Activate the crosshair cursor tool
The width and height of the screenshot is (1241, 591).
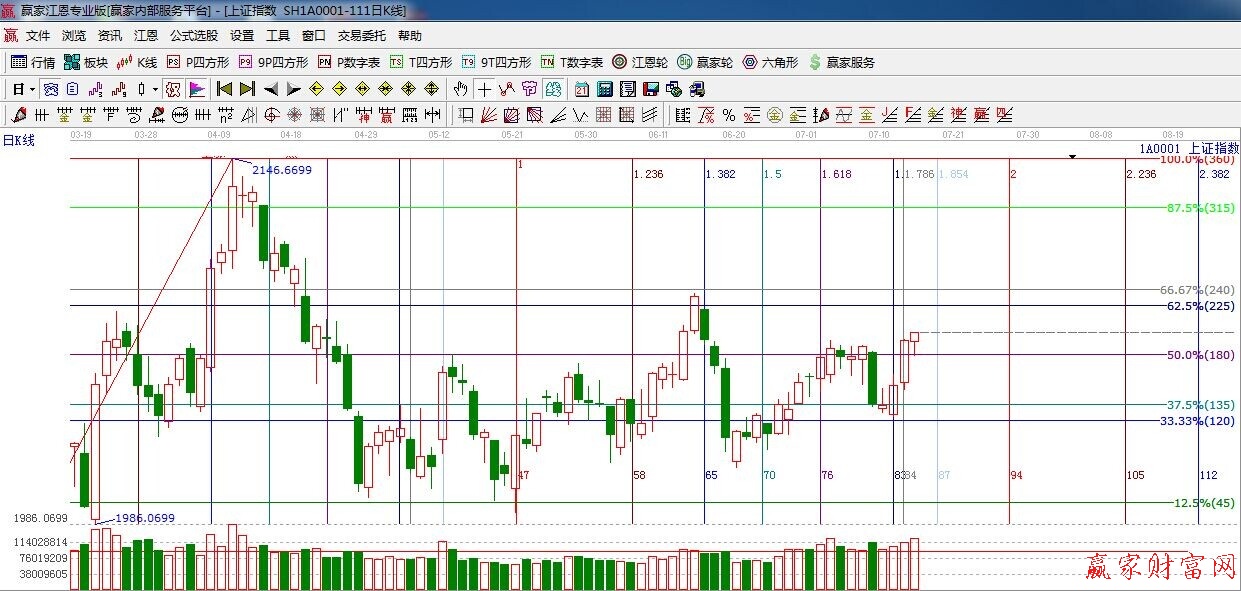[484, 89]
